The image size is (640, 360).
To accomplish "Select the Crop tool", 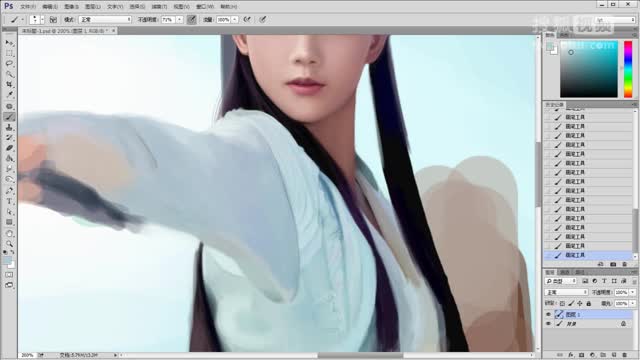I will click(x=9, y=84).
